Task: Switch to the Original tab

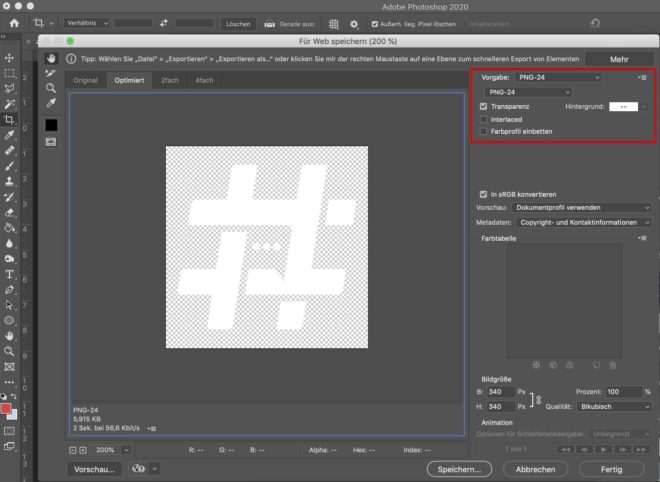Action: [85, 80]
